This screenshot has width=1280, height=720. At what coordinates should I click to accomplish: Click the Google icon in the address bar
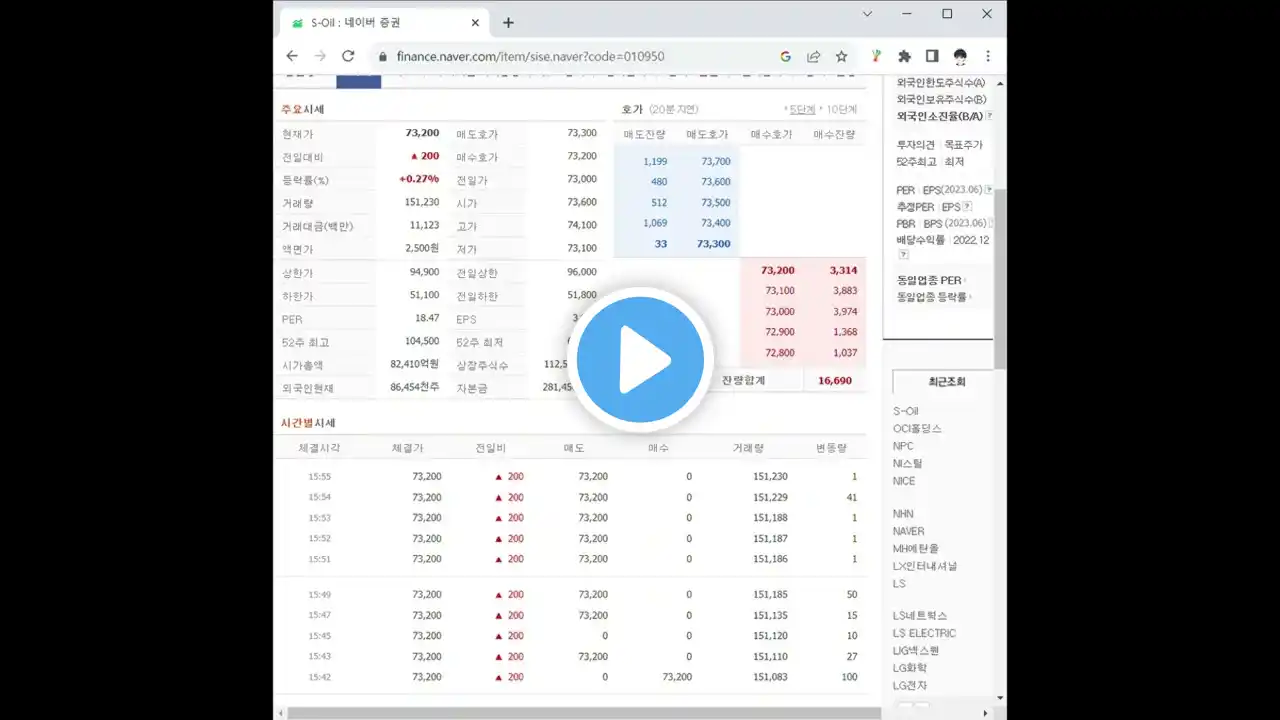pyautogui.click(x=786, y=56)
